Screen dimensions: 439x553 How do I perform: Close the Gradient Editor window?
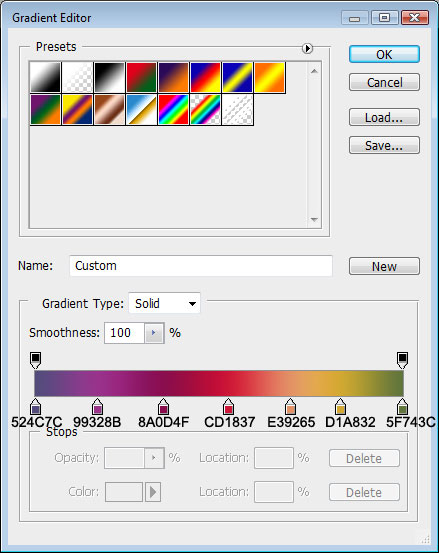[x=415, y=17]
